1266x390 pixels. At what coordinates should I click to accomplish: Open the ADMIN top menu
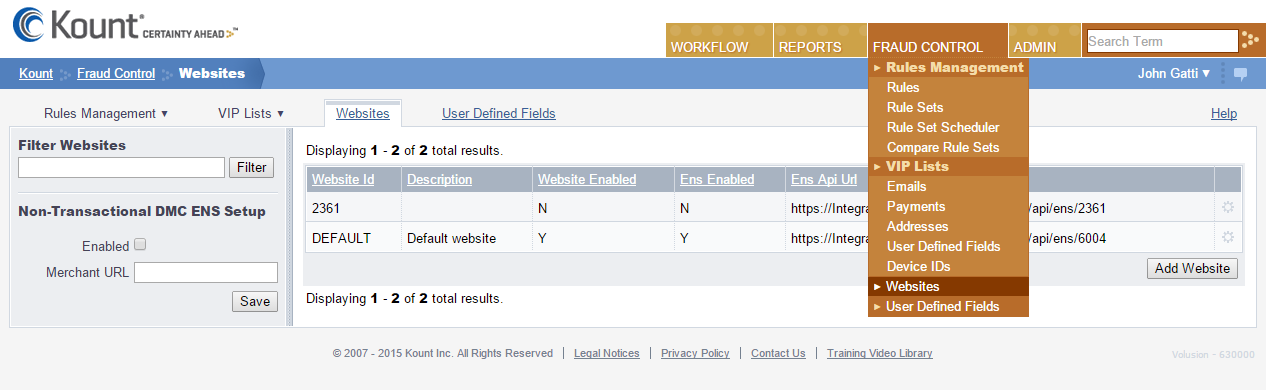pos(1045,40)
